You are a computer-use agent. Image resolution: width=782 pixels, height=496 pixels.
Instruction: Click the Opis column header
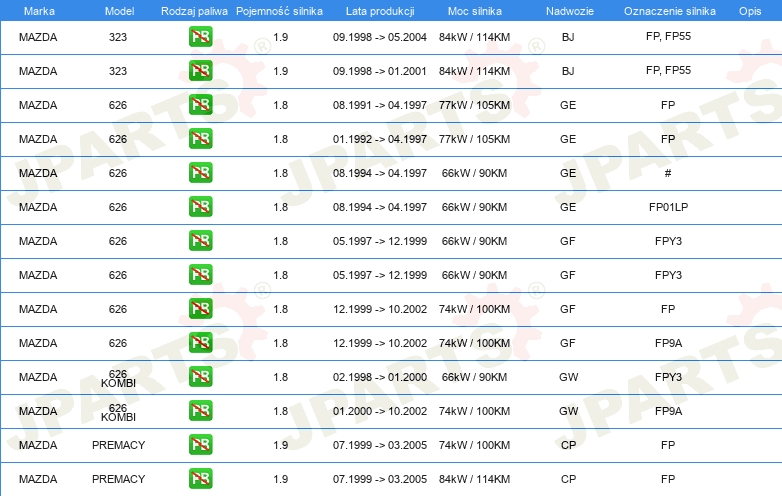tap(750, 11)
